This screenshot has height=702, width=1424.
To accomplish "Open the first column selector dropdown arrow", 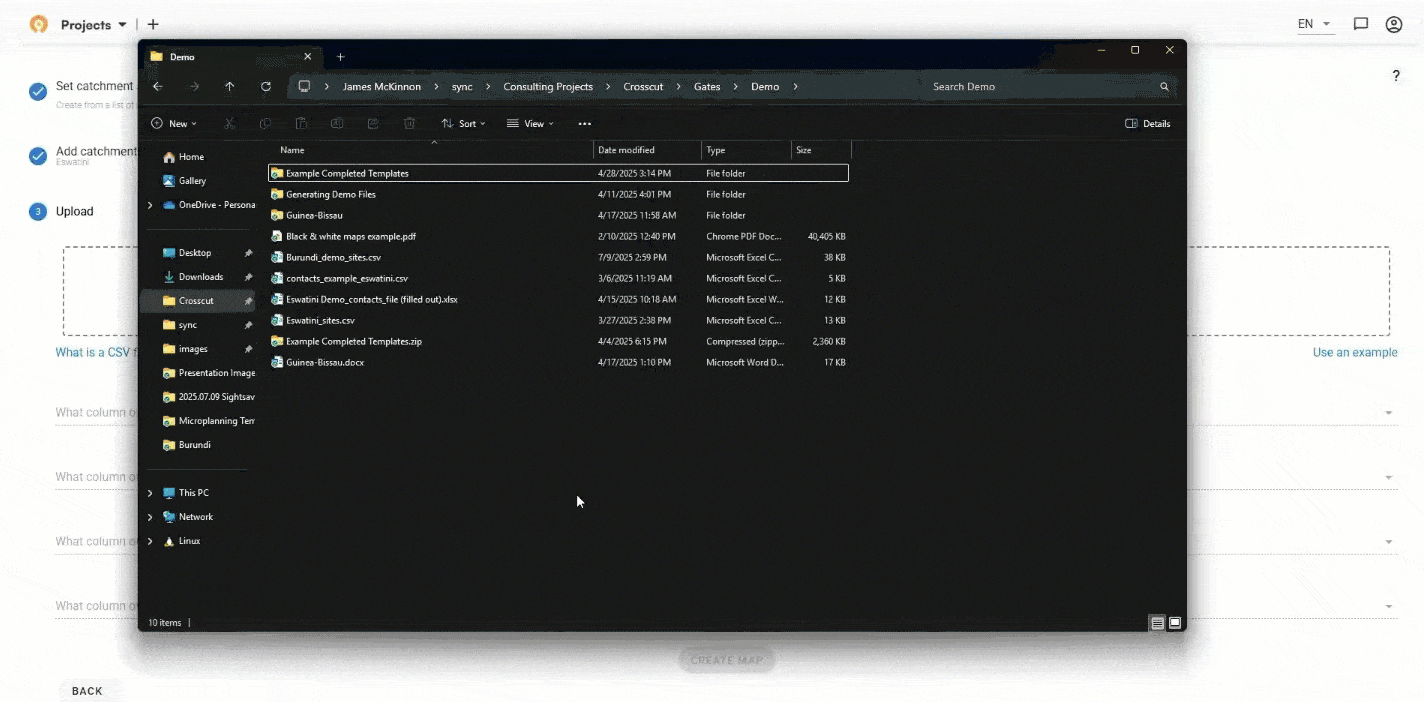I will pos(1389,413).
